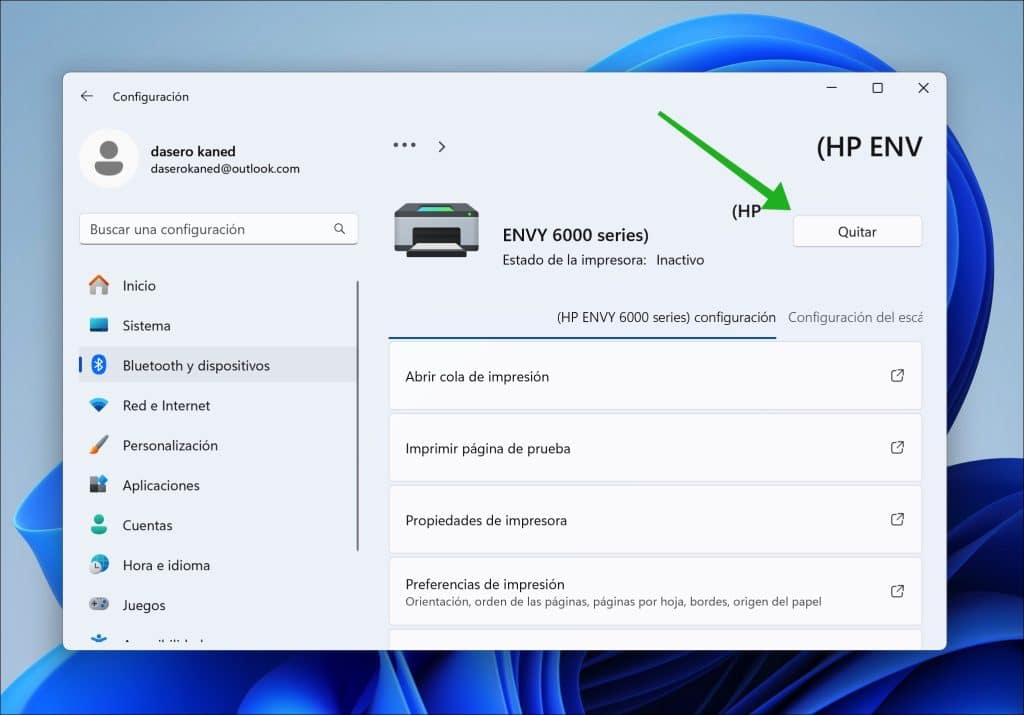
Task: Remove the printer with Quitar button
Action: (x=857, y=232)
